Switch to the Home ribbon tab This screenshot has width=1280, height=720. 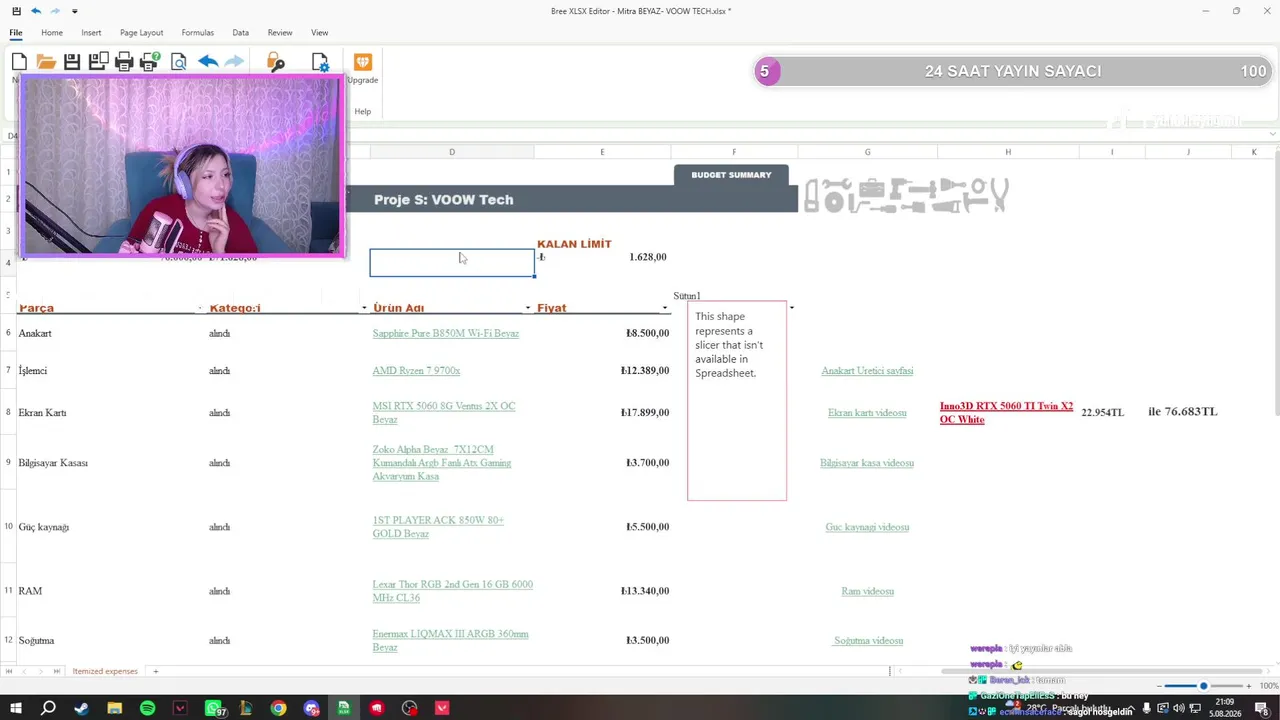point(52,33)
